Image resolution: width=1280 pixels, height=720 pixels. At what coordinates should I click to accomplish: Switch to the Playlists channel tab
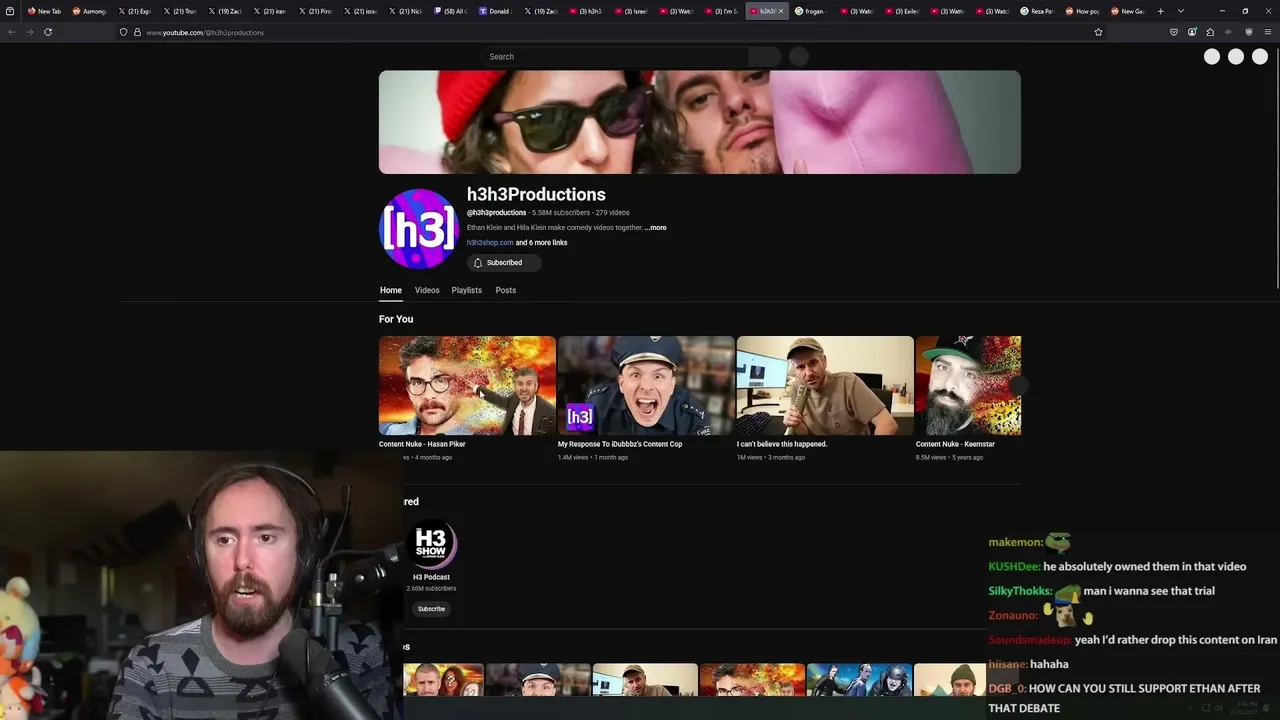466,290
